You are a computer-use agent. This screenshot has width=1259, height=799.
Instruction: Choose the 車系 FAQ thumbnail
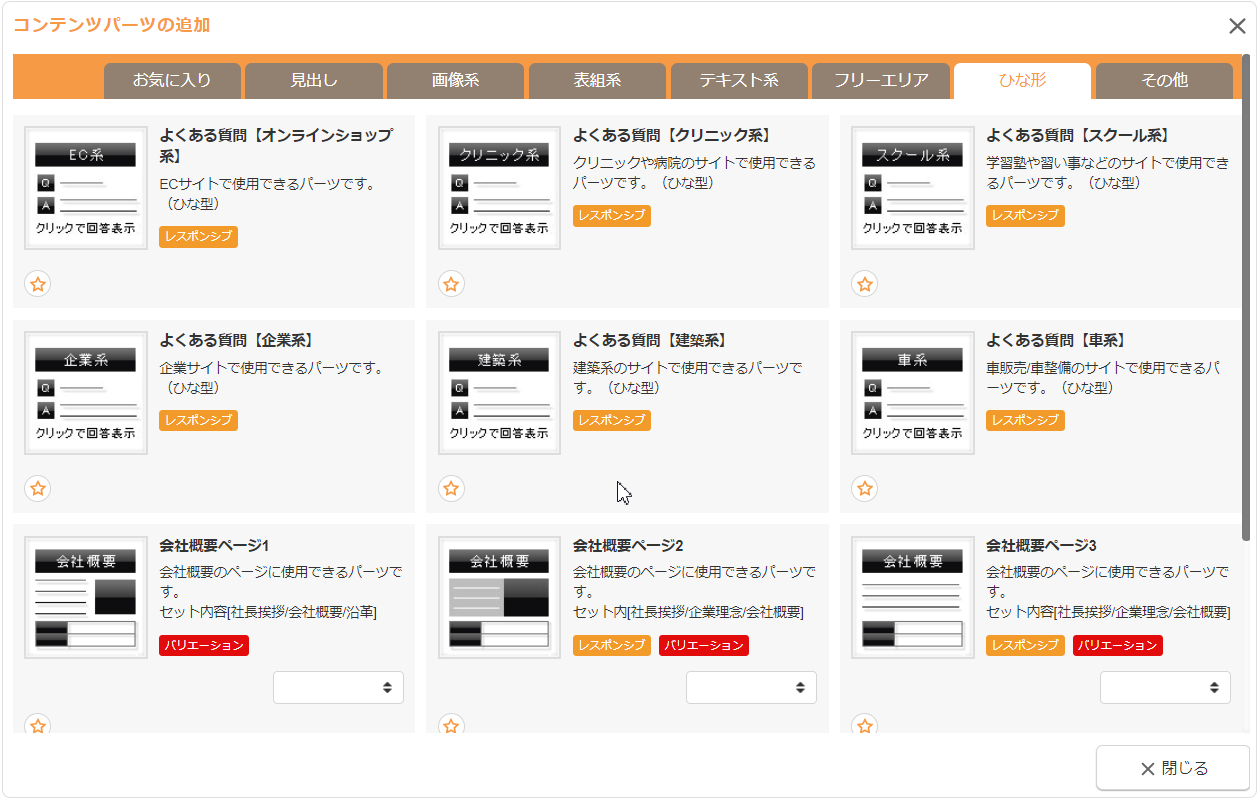[913, 393]
